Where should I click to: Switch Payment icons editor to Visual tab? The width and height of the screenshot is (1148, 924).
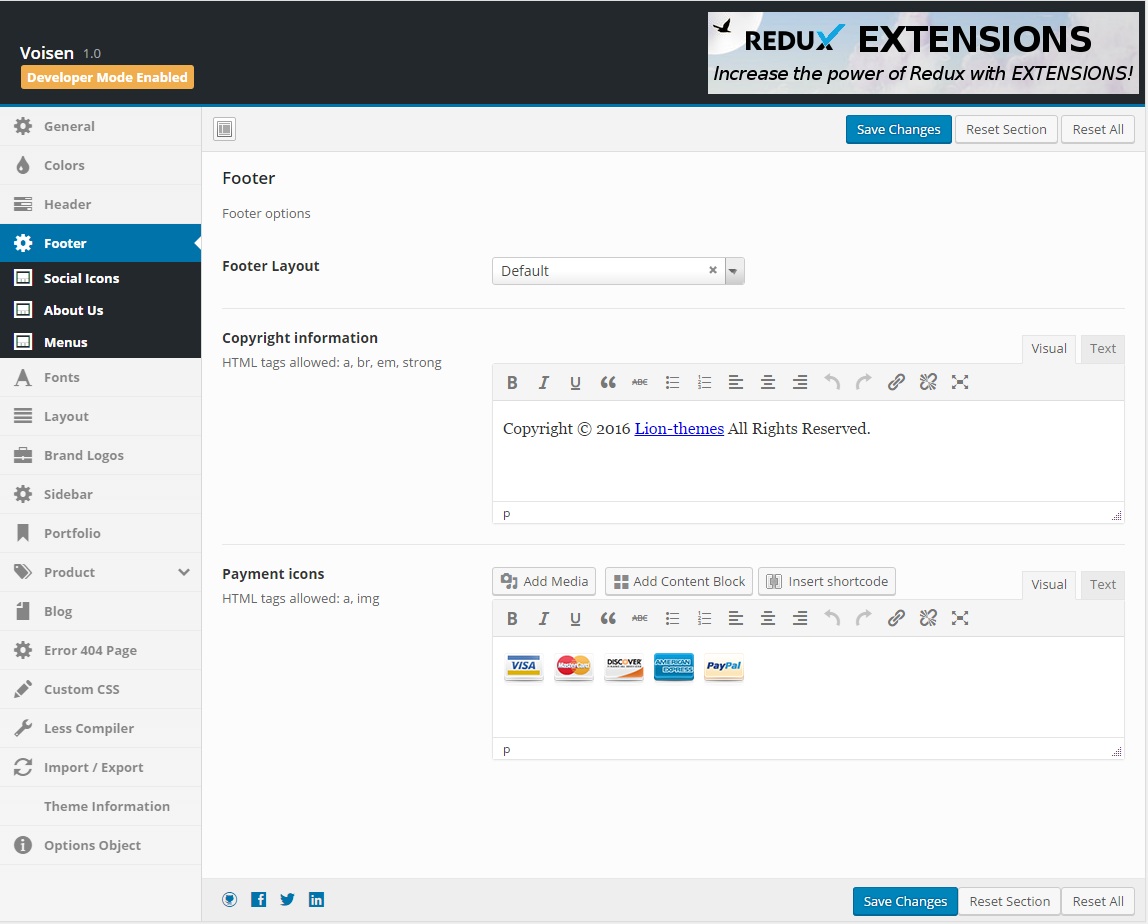1049,585
